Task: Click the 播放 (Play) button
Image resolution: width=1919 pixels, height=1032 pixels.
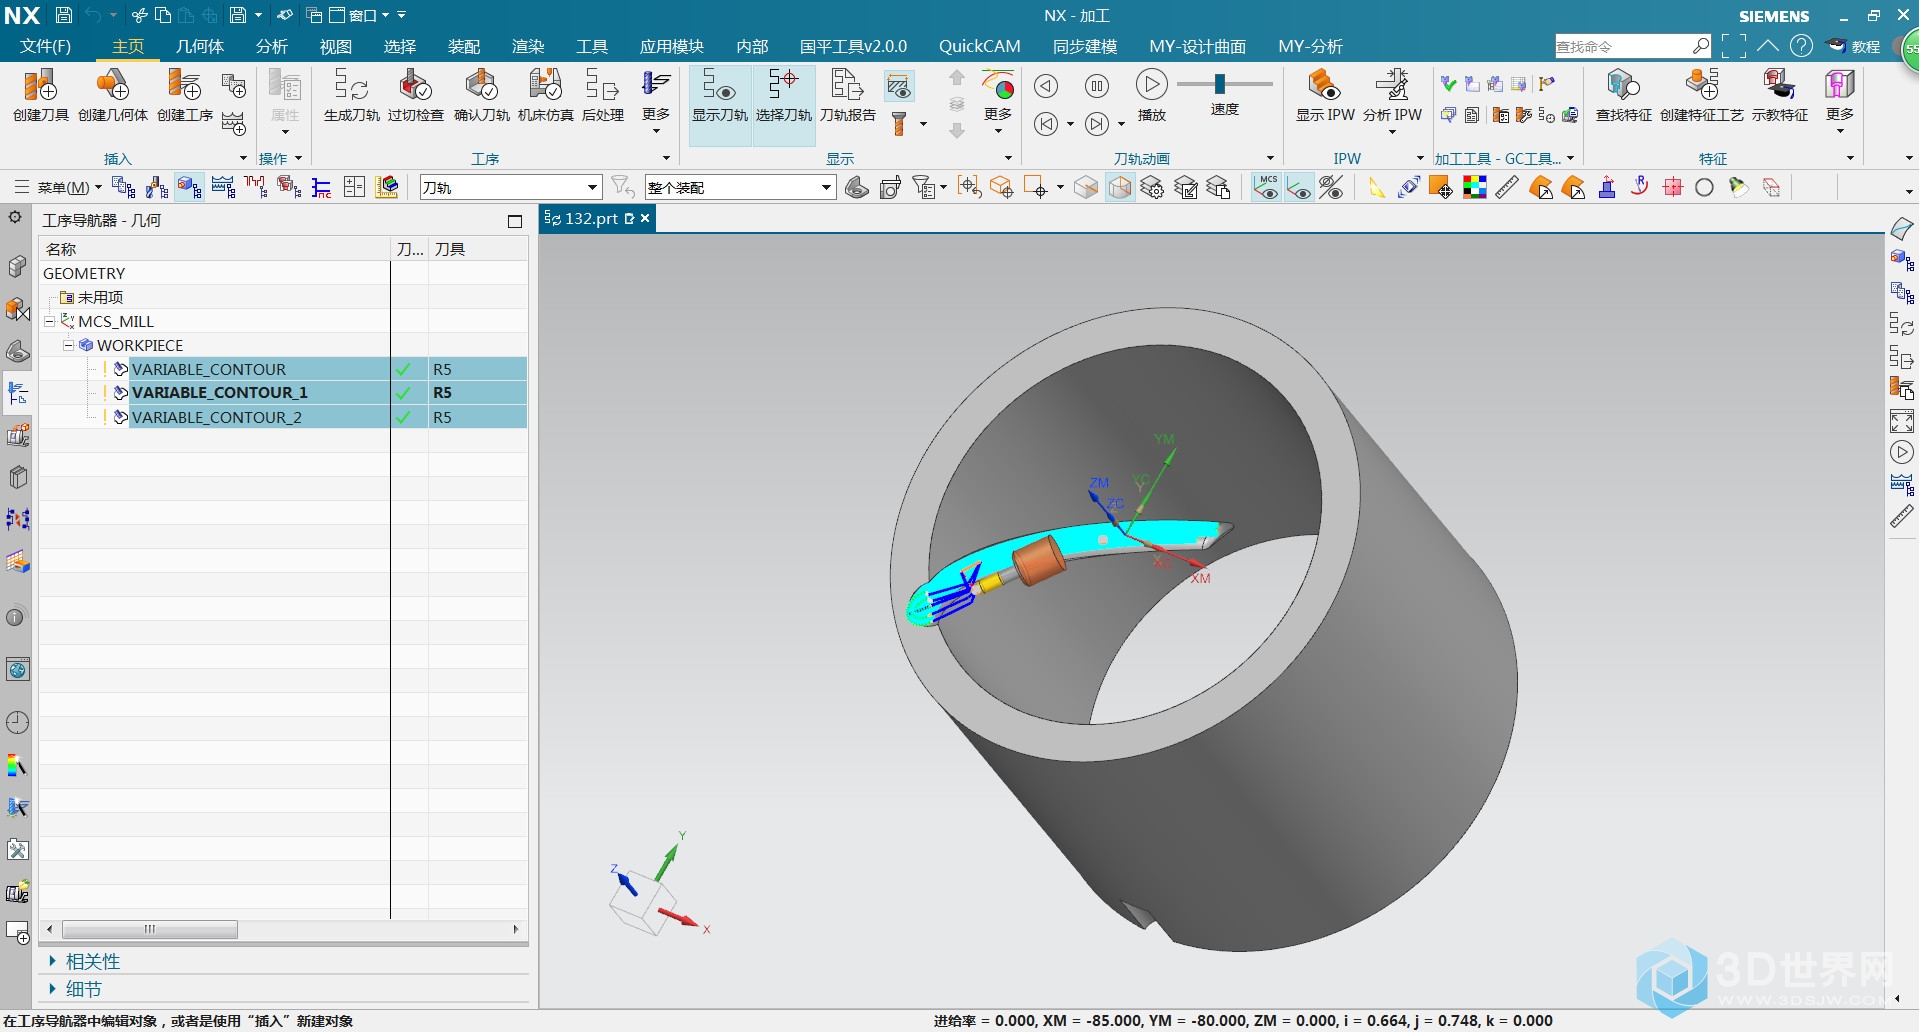Action: click(1151, 96)
